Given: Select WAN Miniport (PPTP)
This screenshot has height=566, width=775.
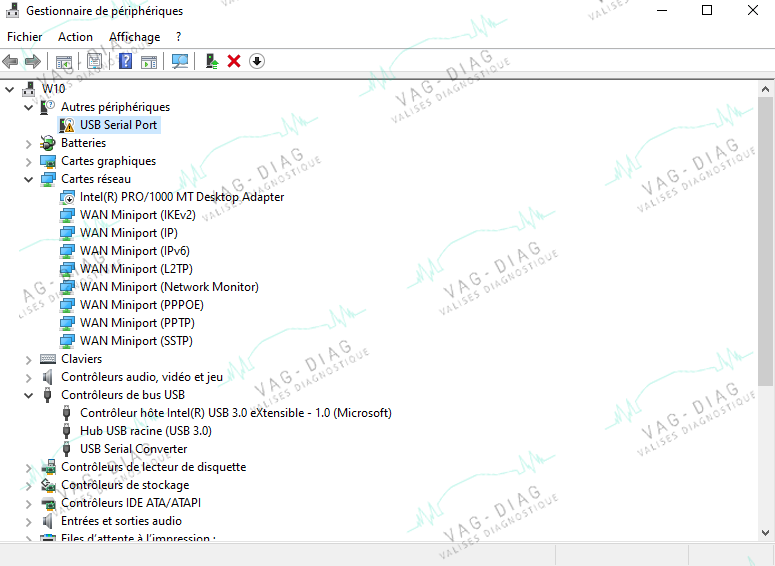Looking at the screenshot, I should [137, 323].
